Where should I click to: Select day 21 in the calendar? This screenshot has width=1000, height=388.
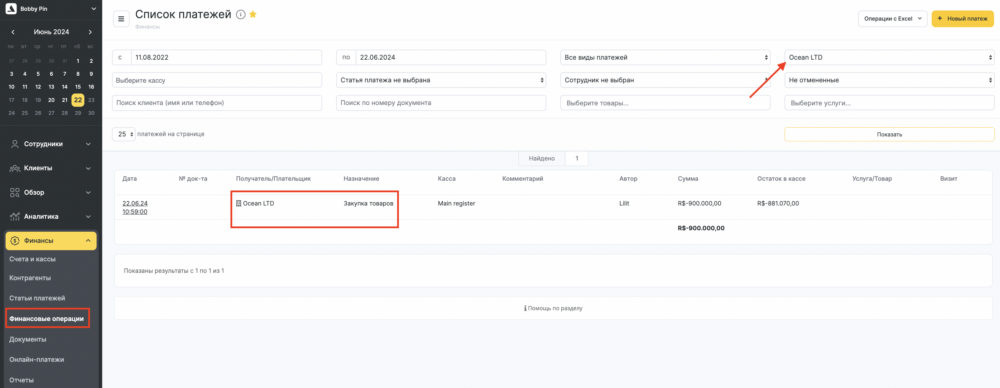click(64, 100)
